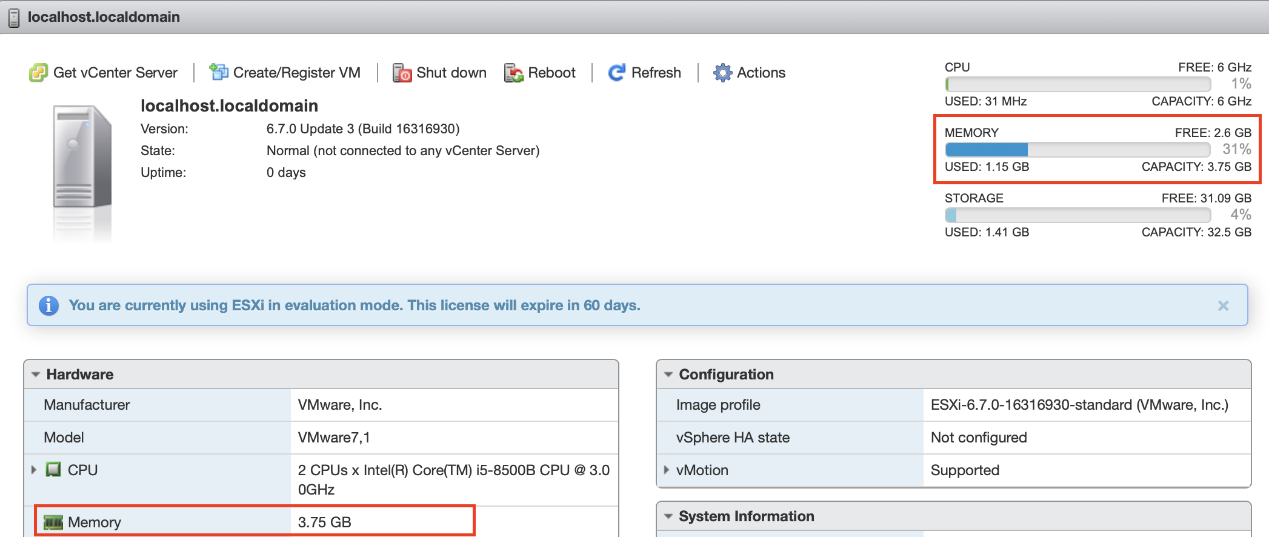Click the Memory value 3.75 GB in Hardware
The width and height of the screenshot is (1269, 537).
(x=325, y=522)
